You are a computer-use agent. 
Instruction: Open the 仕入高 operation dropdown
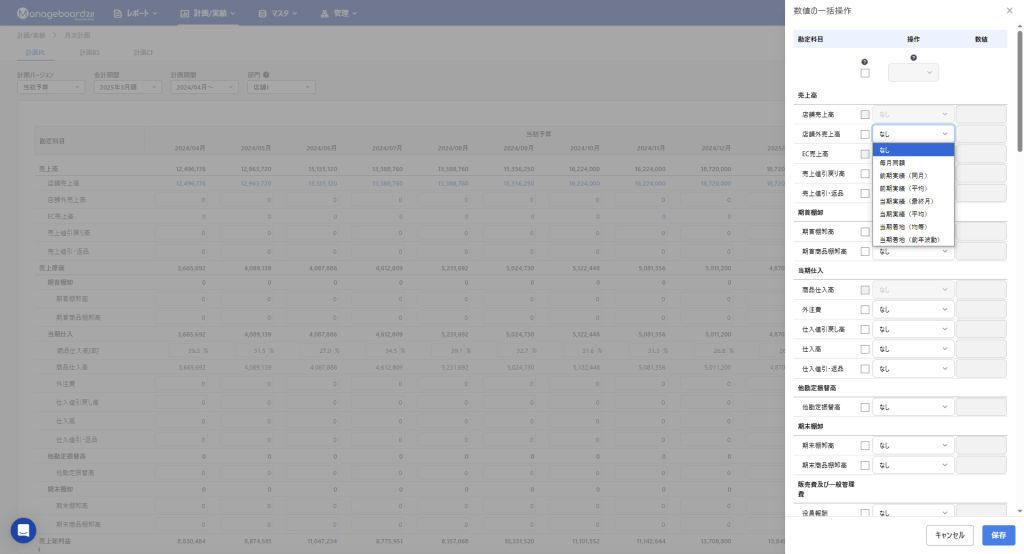click(913, 349)
